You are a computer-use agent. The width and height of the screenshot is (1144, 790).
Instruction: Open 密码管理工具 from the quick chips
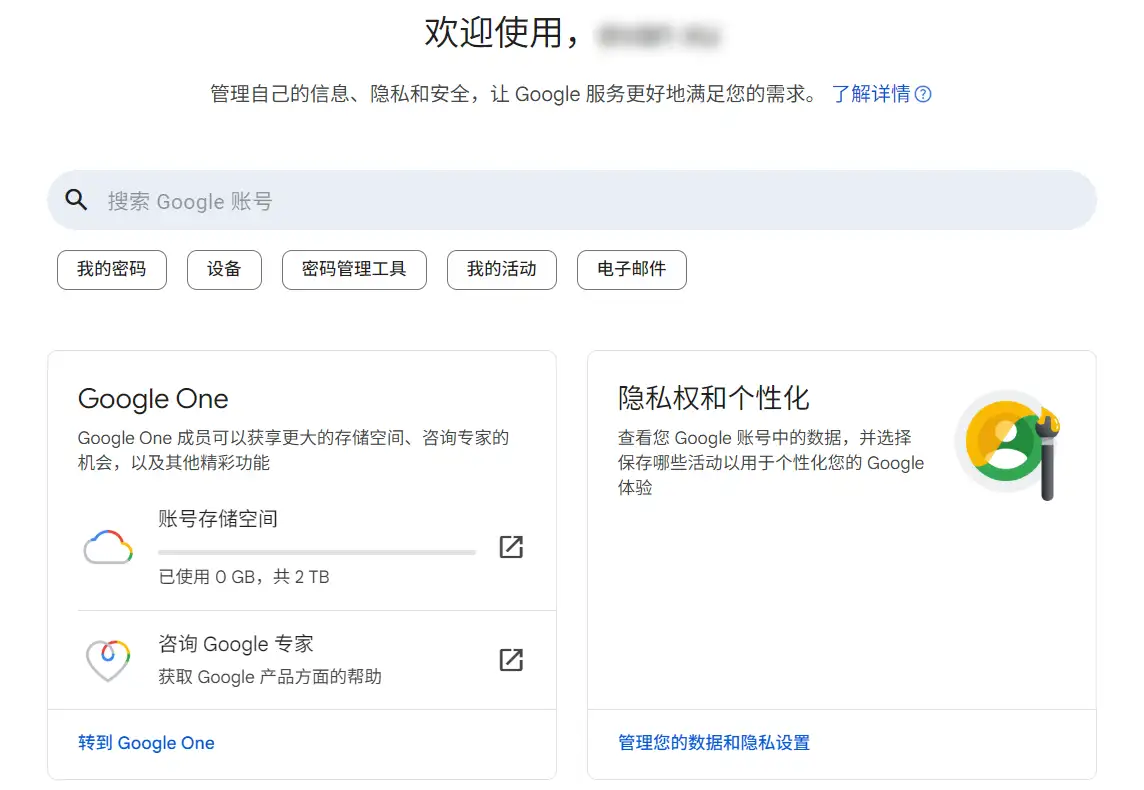pos(354,269)
